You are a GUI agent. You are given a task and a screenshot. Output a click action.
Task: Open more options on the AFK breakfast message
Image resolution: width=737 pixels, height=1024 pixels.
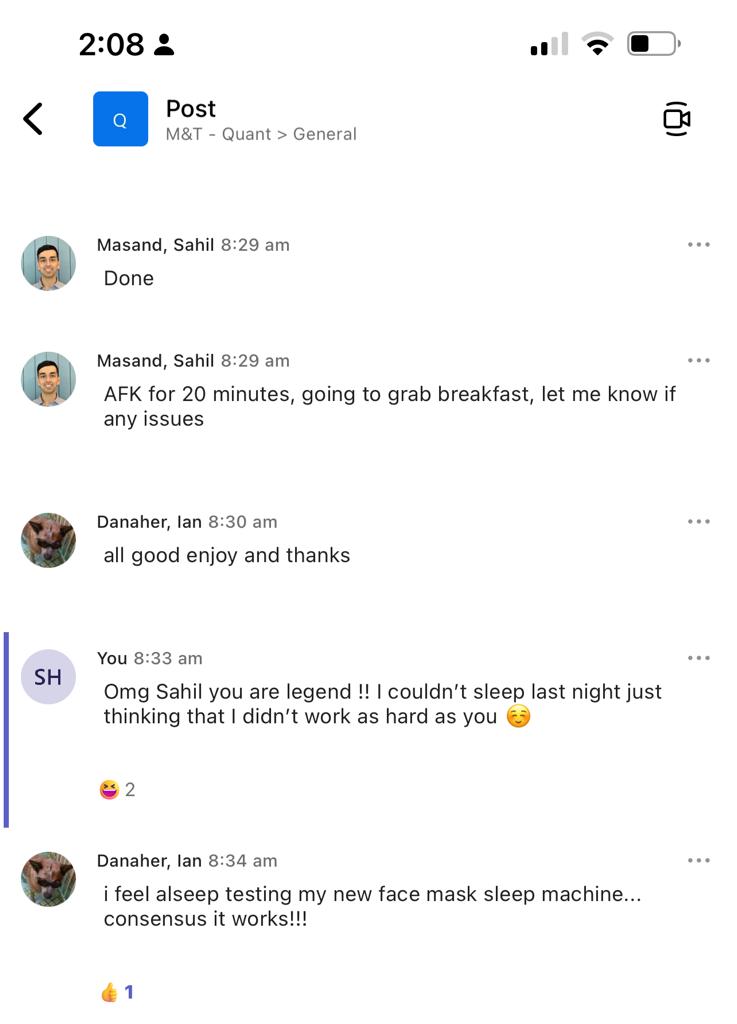(x=699, y=361)
